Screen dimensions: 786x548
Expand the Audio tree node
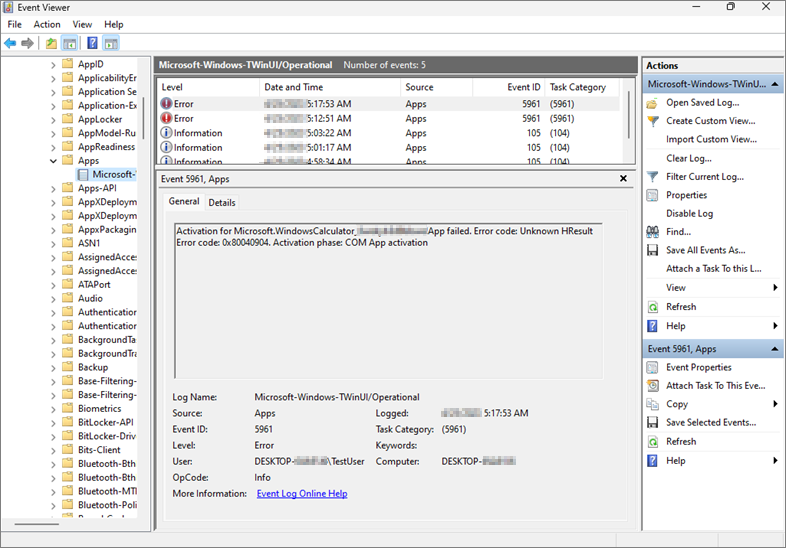53,299
